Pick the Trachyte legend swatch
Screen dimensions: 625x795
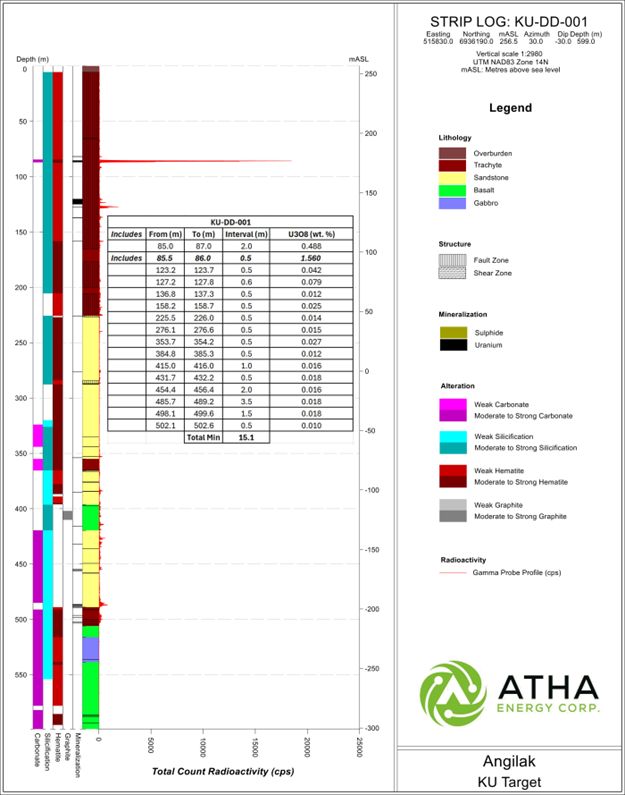point(452,165)
